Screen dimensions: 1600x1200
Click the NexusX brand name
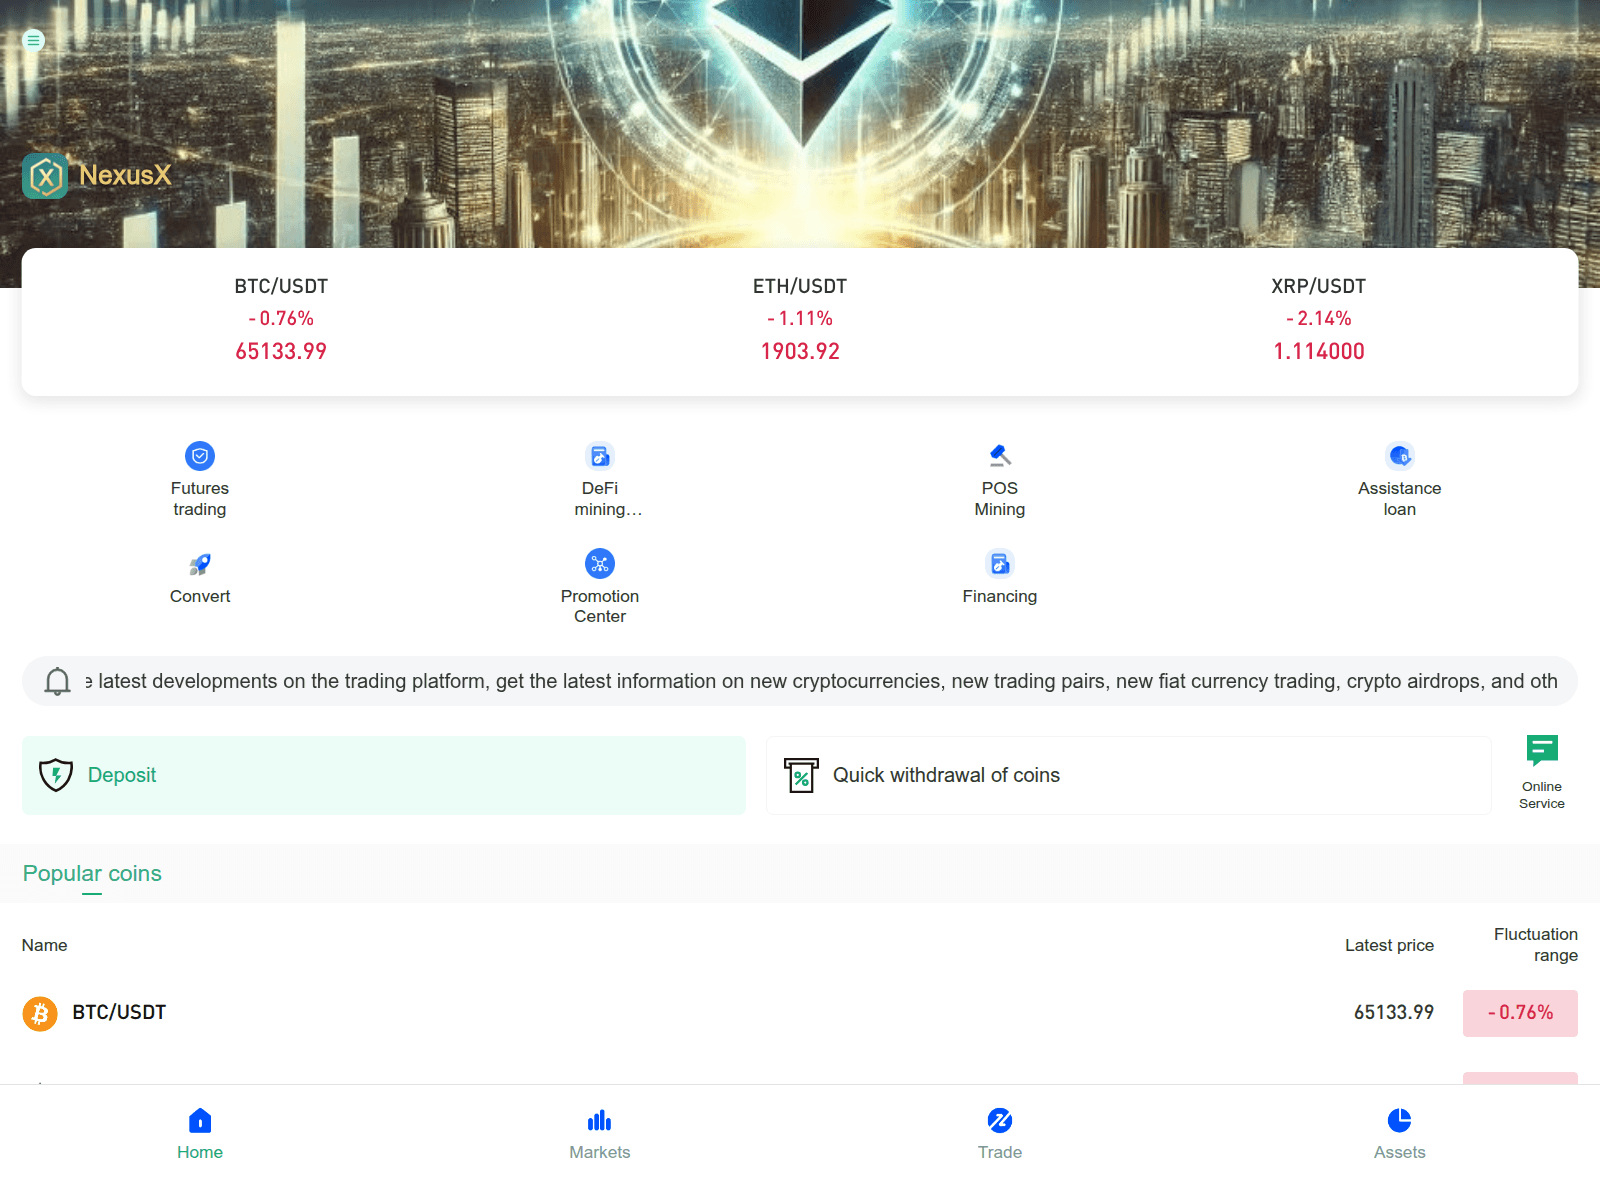click(x=125, y=175)
